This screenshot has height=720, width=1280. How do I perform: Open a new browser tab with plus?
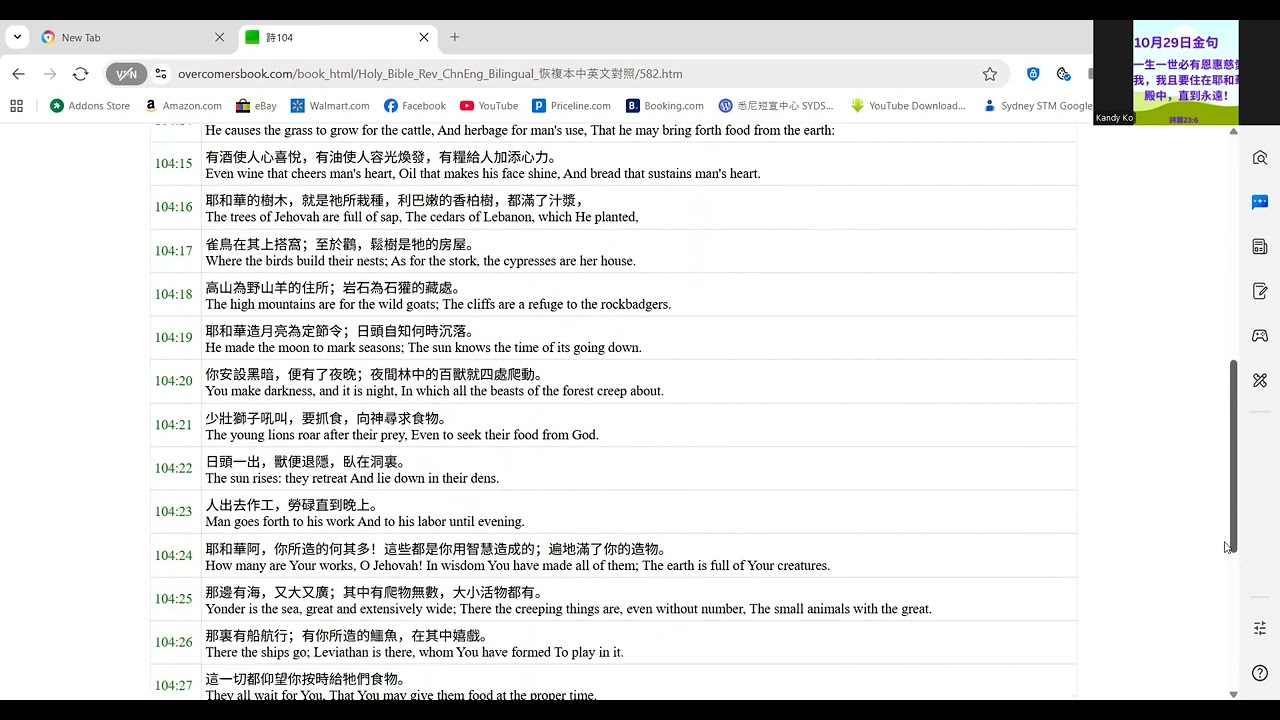point(455,37)
